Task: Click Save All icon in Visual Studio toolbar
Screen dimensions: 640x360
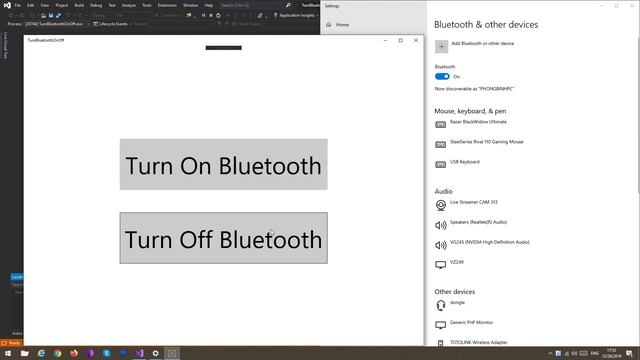Action: 58,16
